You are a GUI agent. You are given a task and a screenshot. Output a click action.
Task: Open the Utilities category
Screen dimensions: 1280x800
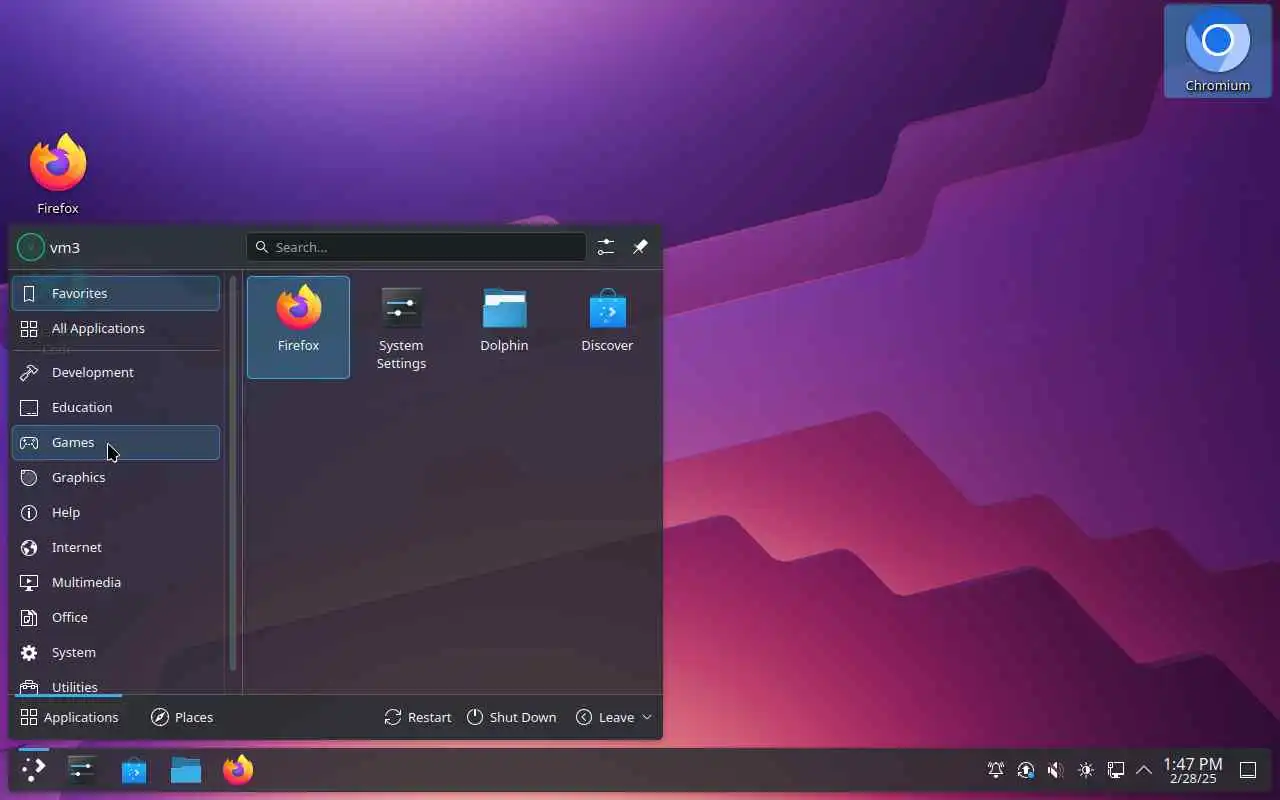point(116,684)
